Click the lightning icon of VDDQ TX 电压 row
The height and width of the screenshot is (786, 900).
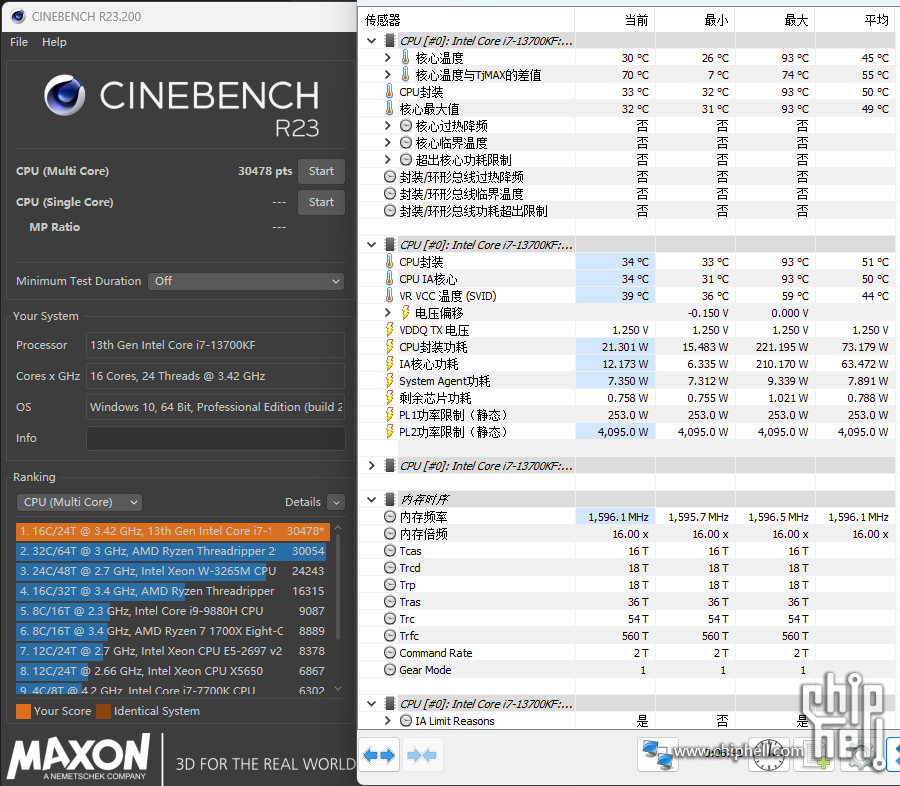coord(390,330)
